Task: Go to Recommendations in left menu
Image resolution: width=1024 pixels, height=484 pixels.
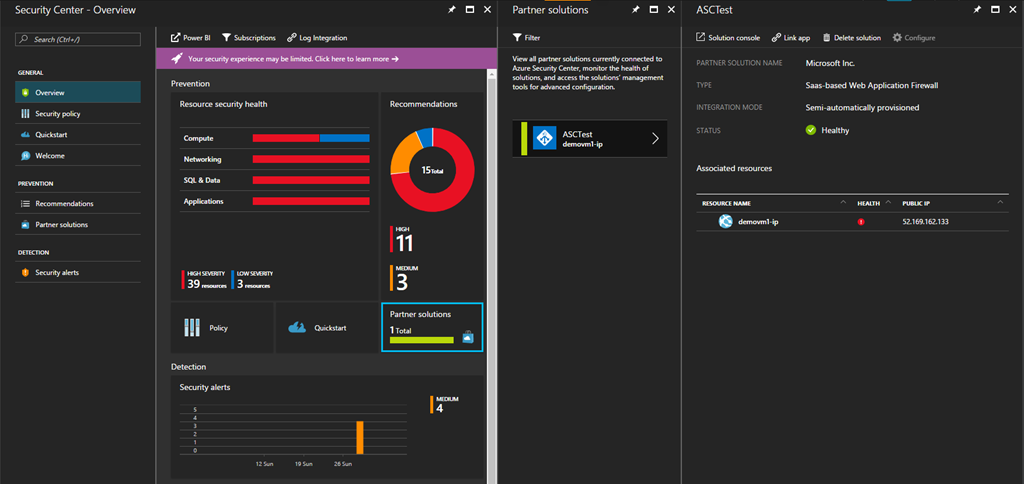Action: [78, 203]
